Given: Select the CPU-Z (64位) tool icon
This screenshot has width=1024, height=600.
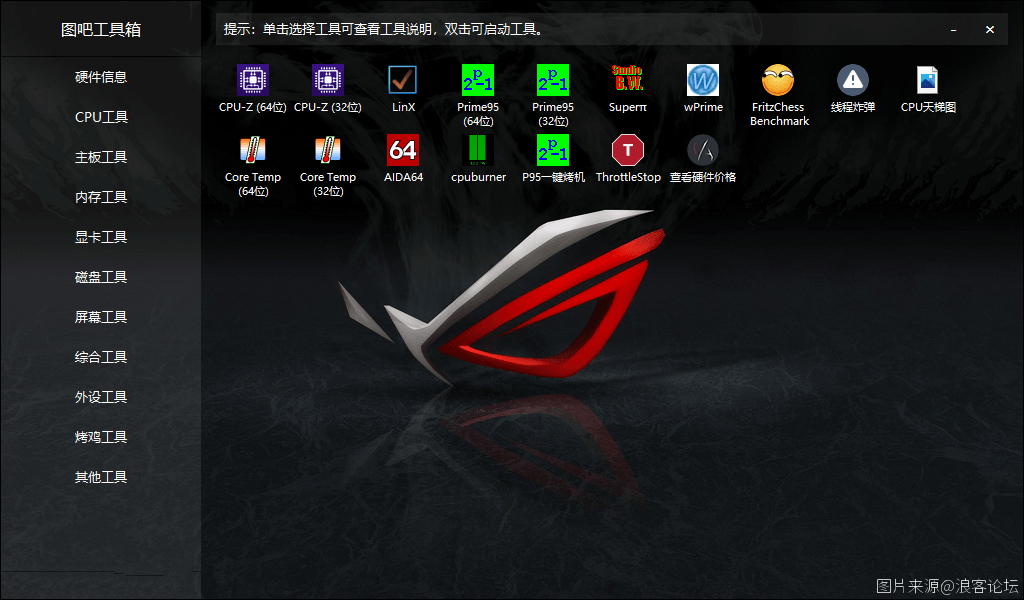Looking at the screenshot, I should pyautogui.click(x=253, y=80).
